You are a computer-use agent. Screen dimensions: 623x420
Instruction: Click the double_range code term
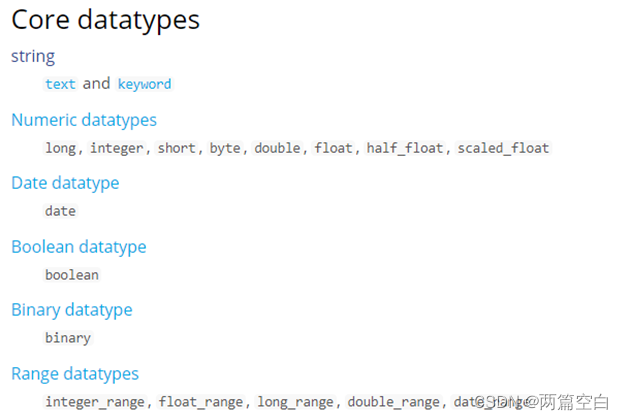394,402
